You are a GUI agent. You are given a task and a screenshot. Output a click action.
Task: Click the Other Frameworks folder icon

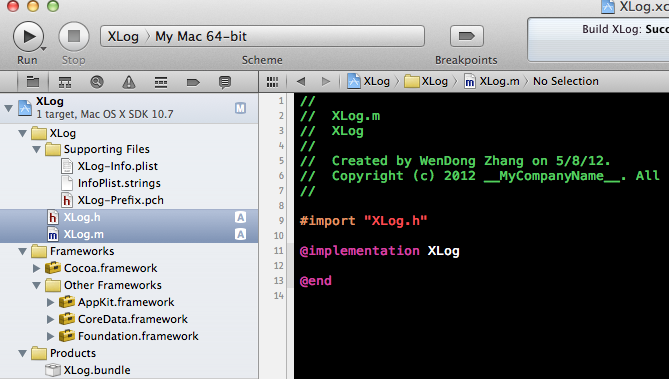pyautogui.click(x=53, y=285)
